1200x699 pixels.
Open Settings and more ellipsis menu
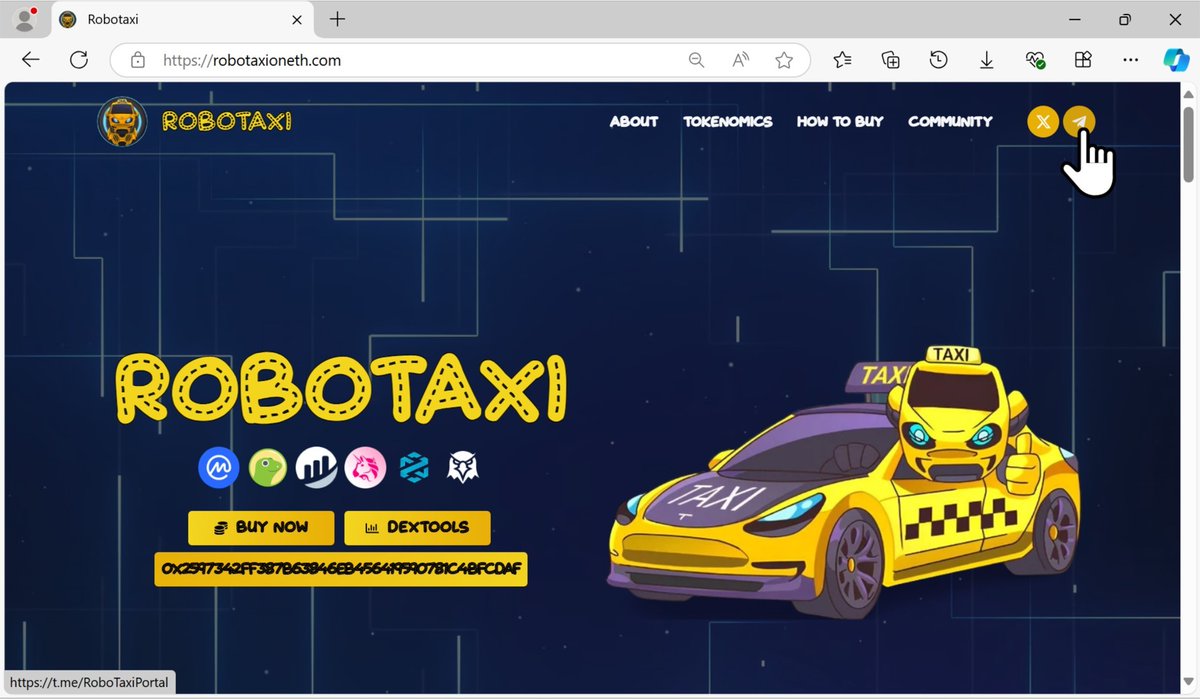1130,60
